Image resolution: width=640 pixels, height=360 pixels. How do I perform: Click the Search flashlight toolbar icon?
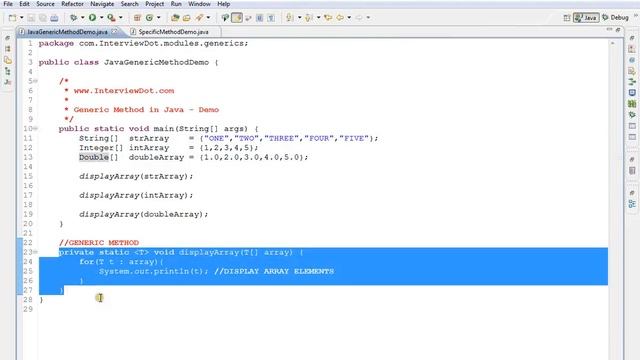[199, 18]
